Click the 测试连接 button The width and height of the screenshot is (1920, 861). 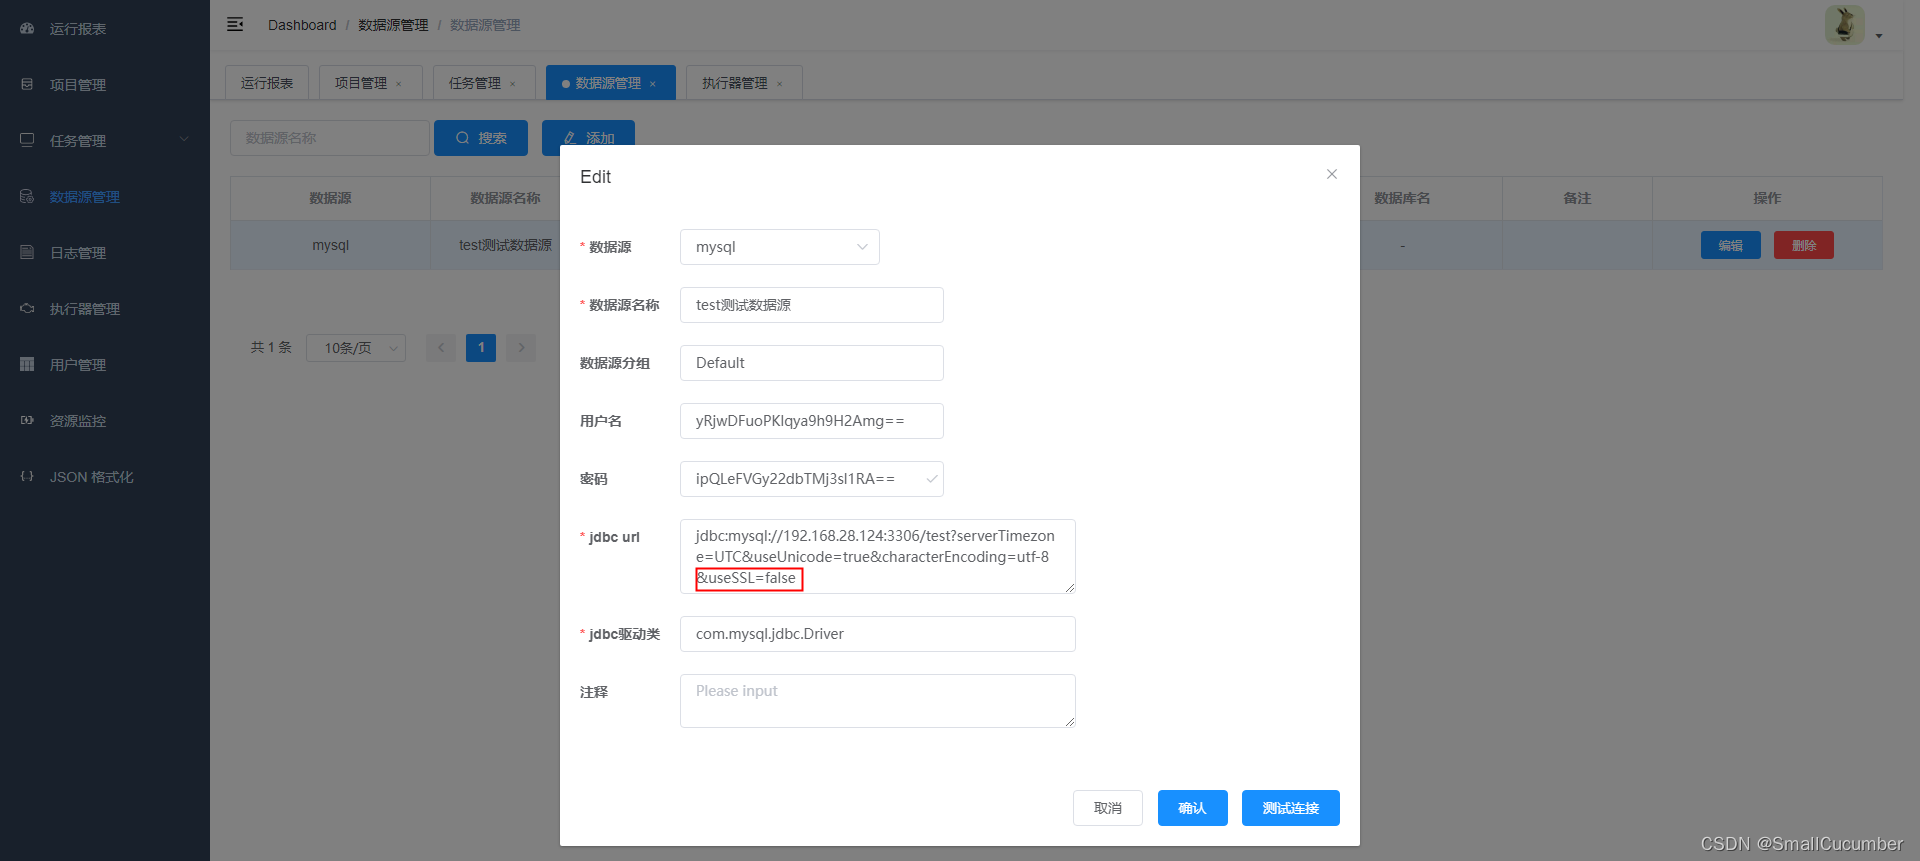click(x=1291, y=808)
